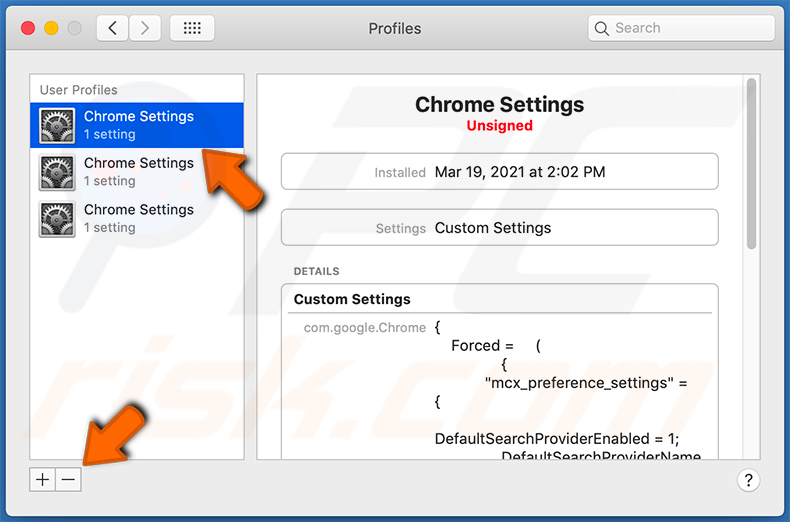Click the Installed field label
The width and height of the screenshot is (790, 522).
400,172
